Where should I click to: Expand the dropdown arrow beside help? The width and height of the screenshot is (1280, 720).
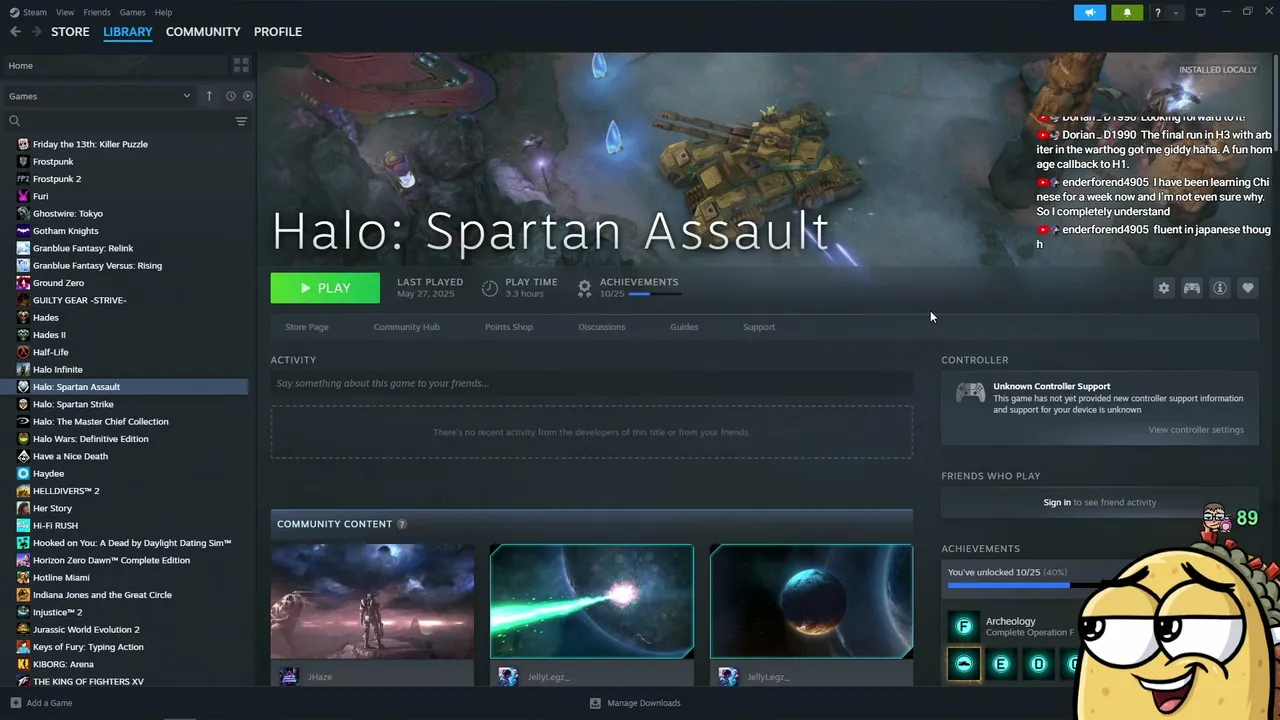pyautogui.click(x=1176, y=13)
